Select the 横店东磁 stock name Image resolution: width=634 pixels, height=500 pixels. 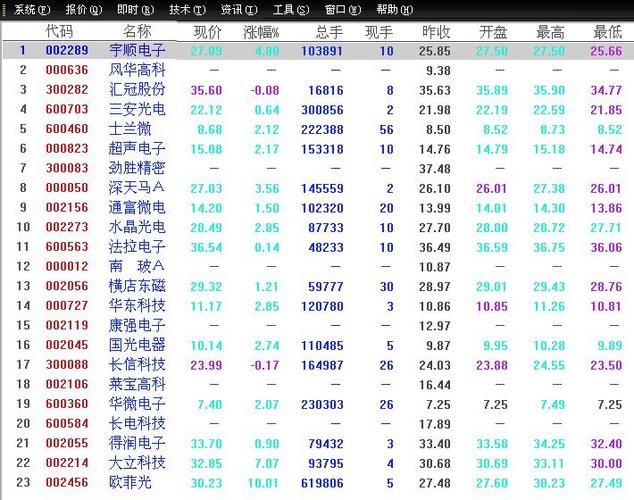[x=137, y=286]
